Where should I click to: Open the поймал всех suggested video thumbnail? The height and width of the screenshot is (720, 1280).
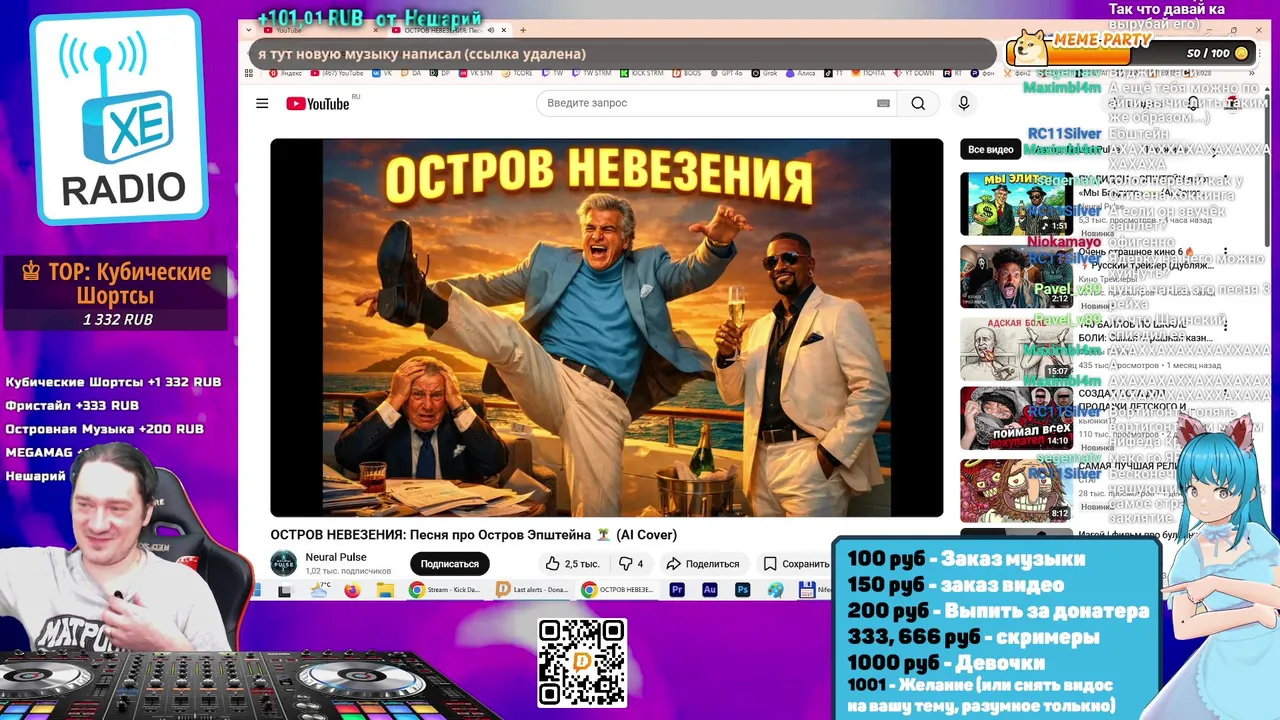(x=1016, y=418)
